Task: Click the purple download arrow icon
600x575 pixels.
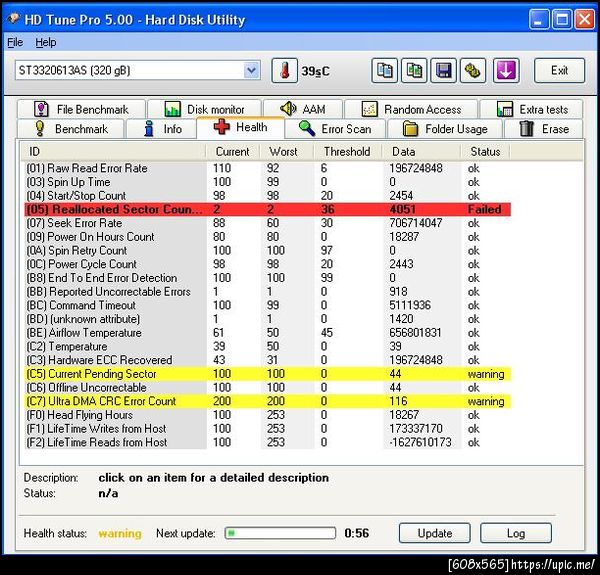Action: click(x=506, y=70)
